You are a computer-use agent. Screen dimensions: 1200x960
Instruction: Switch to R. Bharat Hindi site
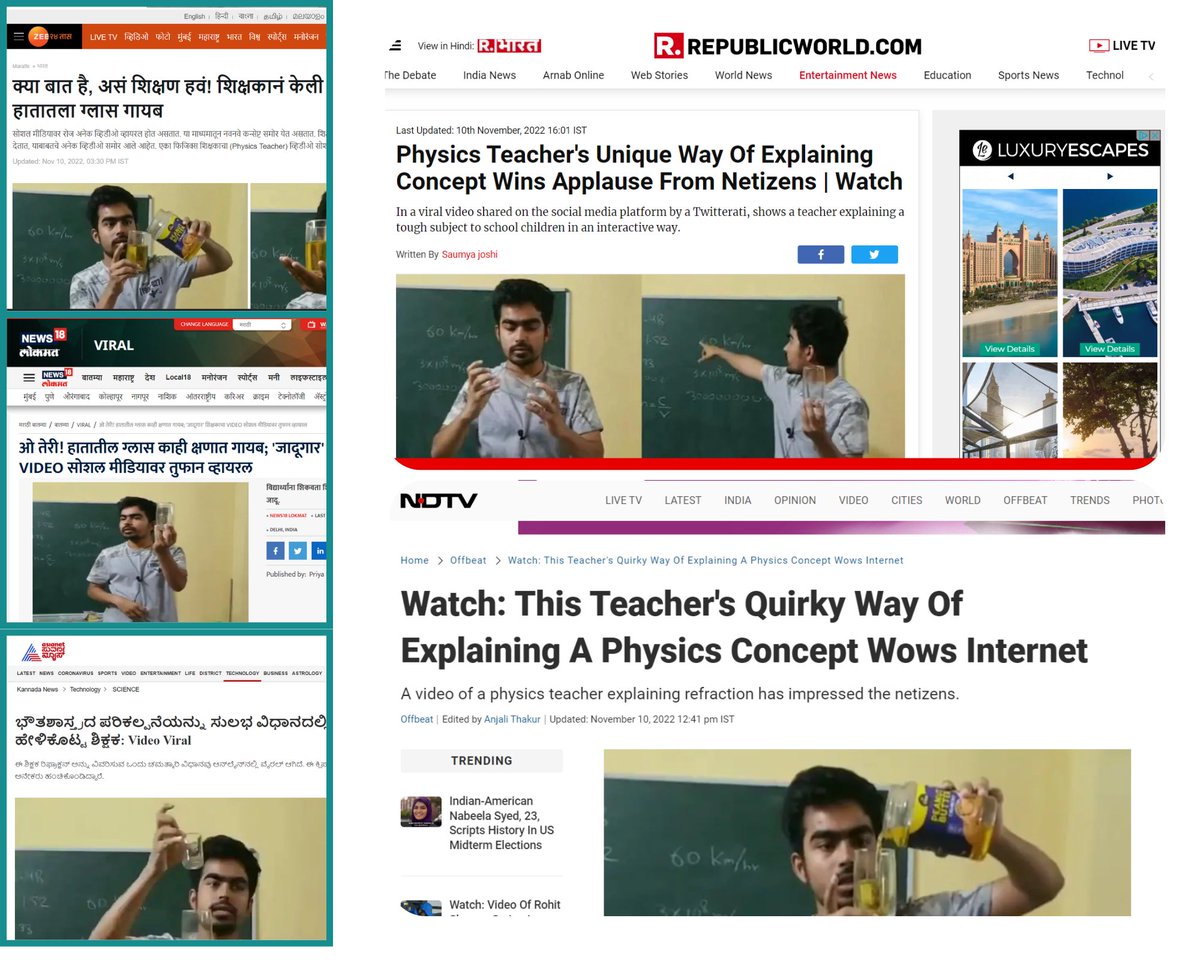(x=508, y=46)
